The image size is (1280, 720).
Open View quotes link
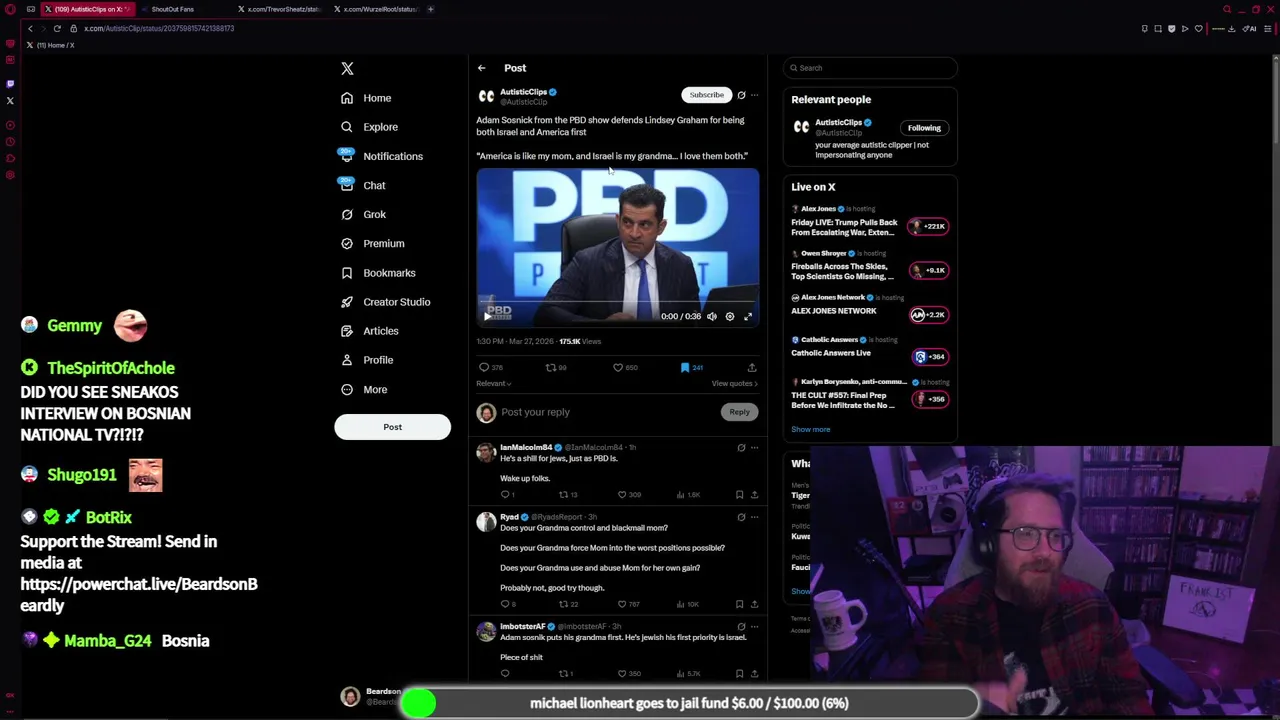coord(734,384)
